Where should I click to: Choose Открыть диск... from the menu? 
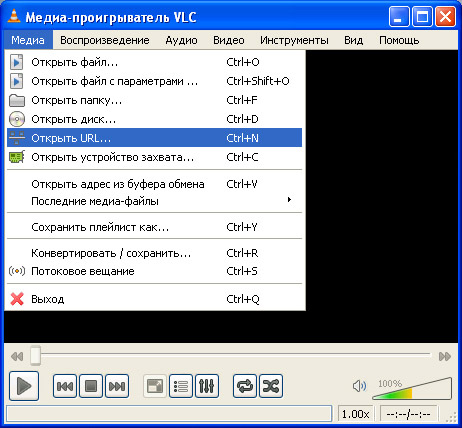click(154, 119)
